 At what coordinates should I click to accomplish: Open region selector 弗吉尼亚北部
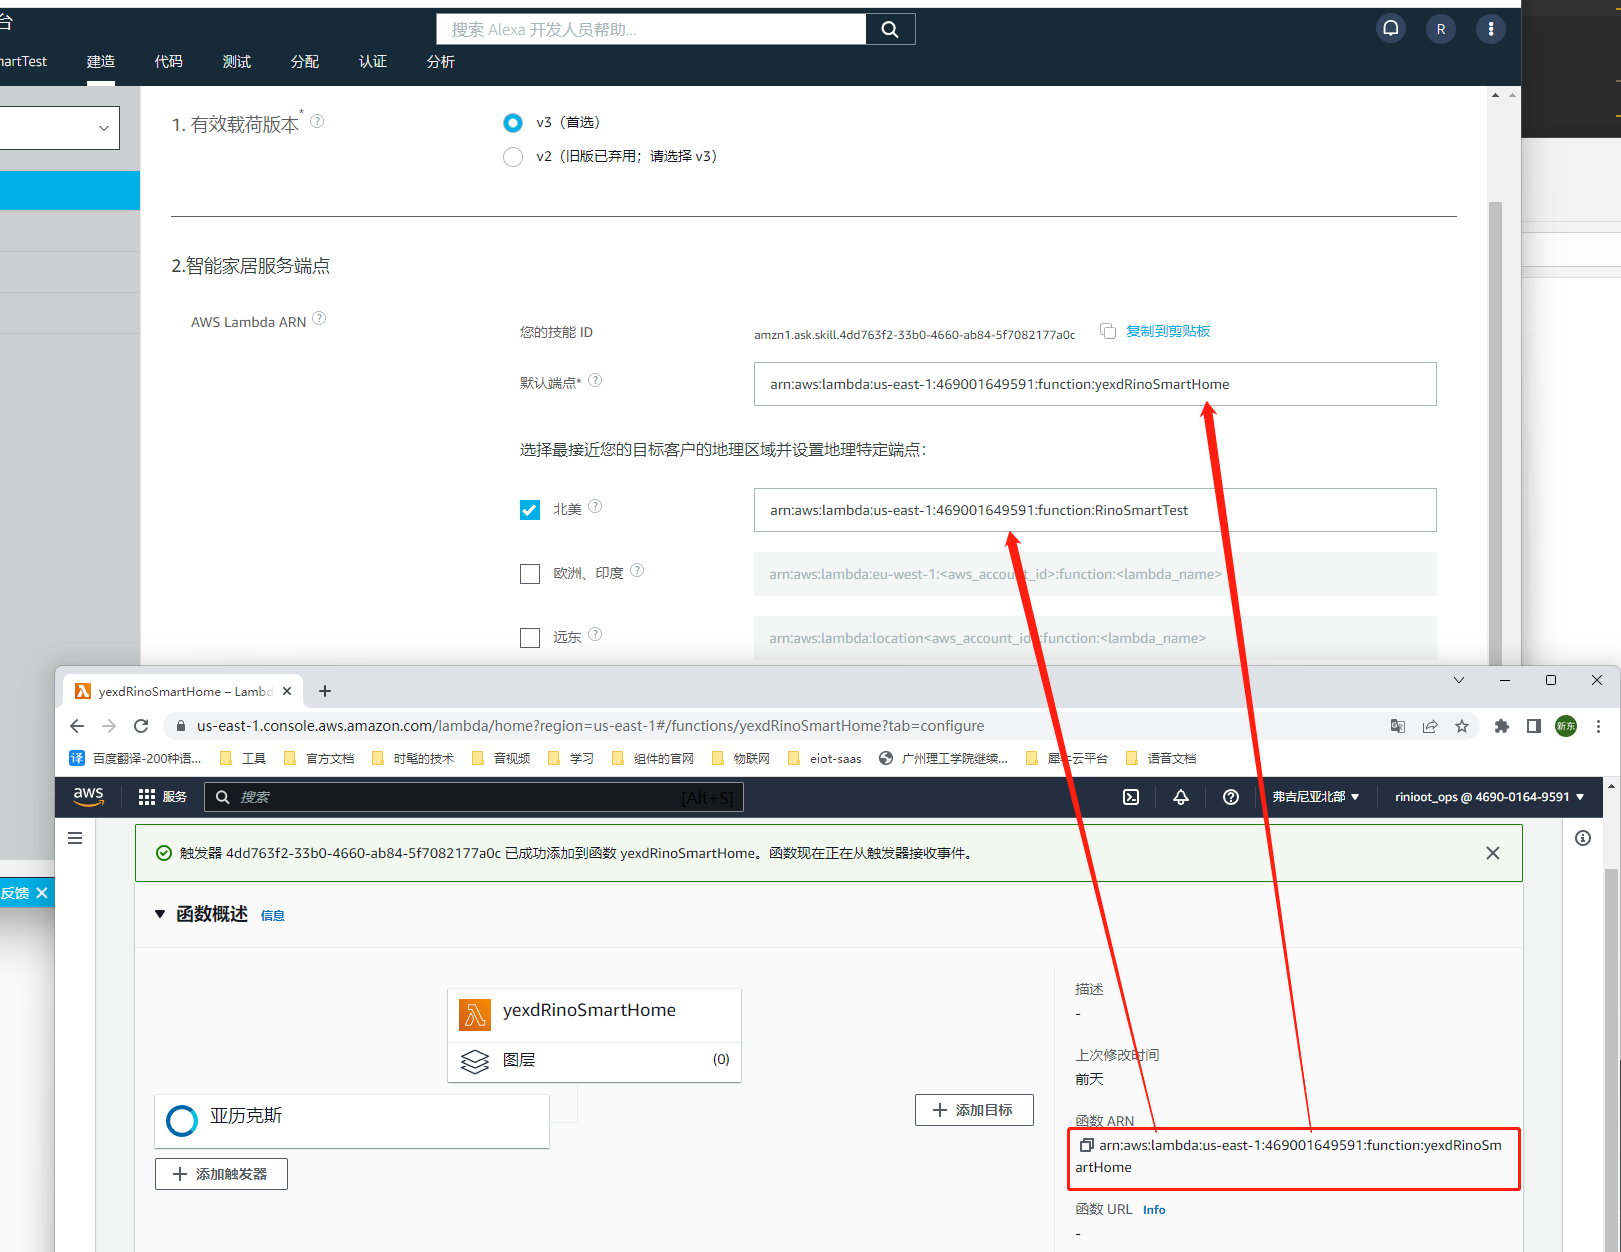click(1315, 797)
